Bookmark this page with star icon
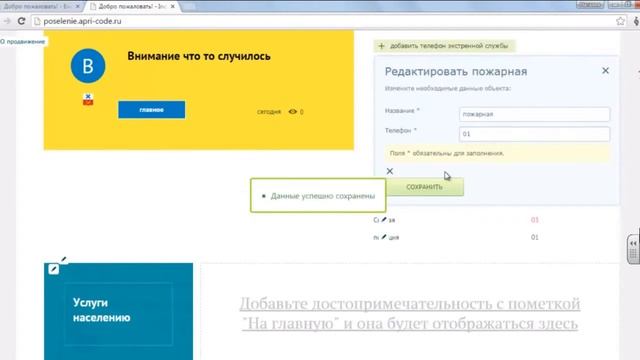The width and height of the screenshot is (640, 360). click(x=620, y=21)
